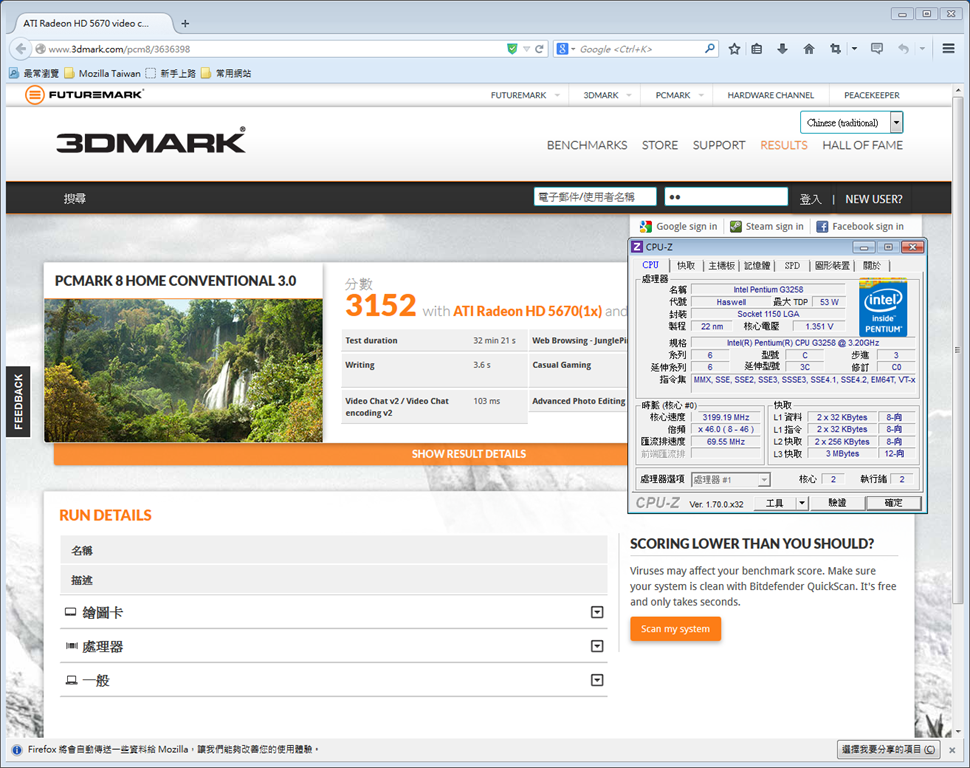
Task: Click the Facebook sign in link
Action: point(860,227)
